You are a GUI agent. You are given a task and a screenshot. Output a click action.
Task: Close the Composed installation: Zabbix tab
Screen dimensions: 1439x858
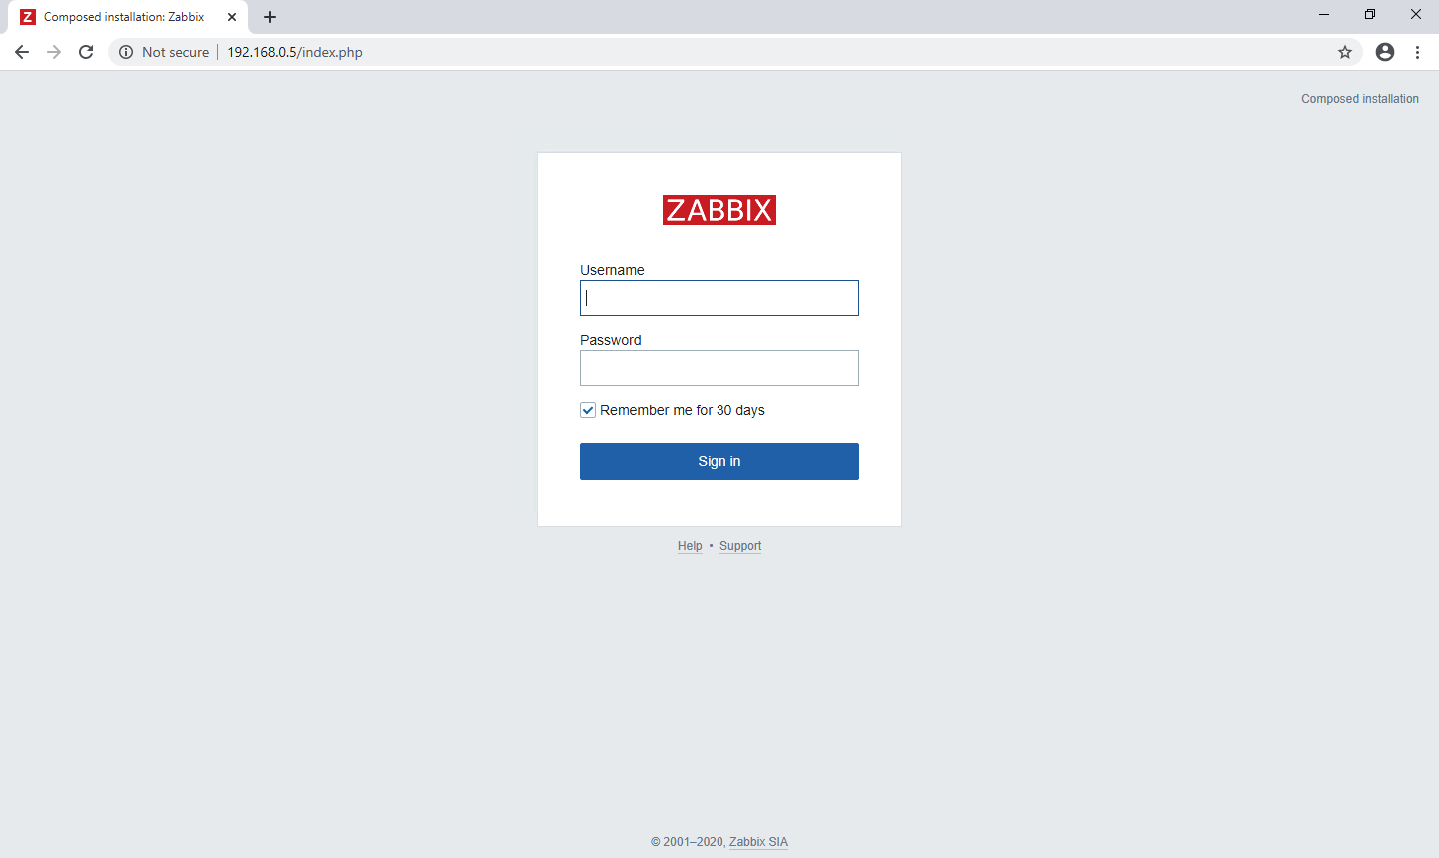coord(232,17)
